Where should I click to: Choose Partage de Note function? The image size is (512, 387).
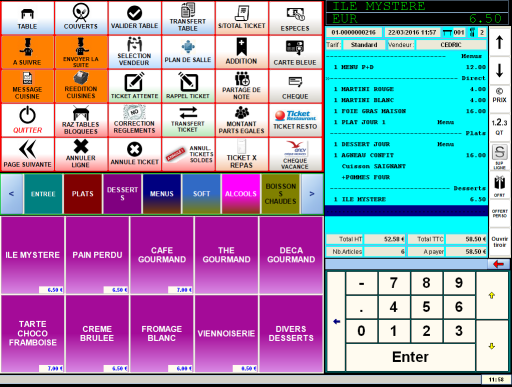click(x=242, y=86)
